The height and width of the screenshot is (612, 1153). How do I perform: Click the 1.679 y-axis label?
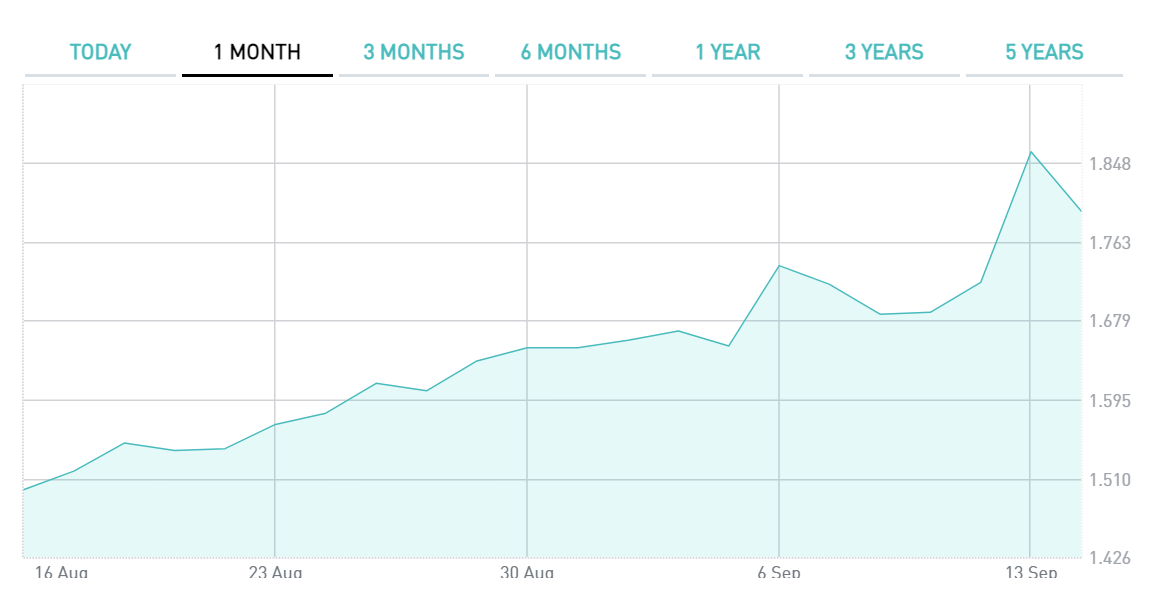point(1110,321)
